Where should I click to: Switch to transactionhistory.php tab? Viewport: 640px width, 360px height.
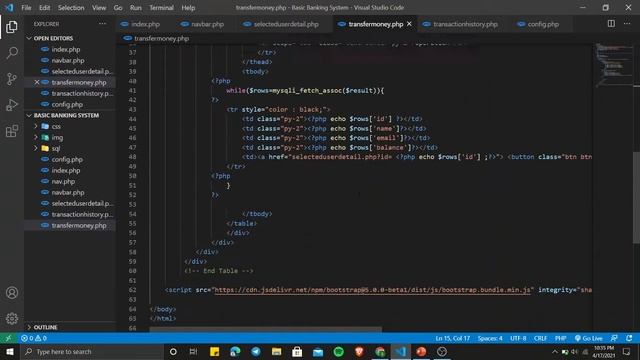point(465,24)
